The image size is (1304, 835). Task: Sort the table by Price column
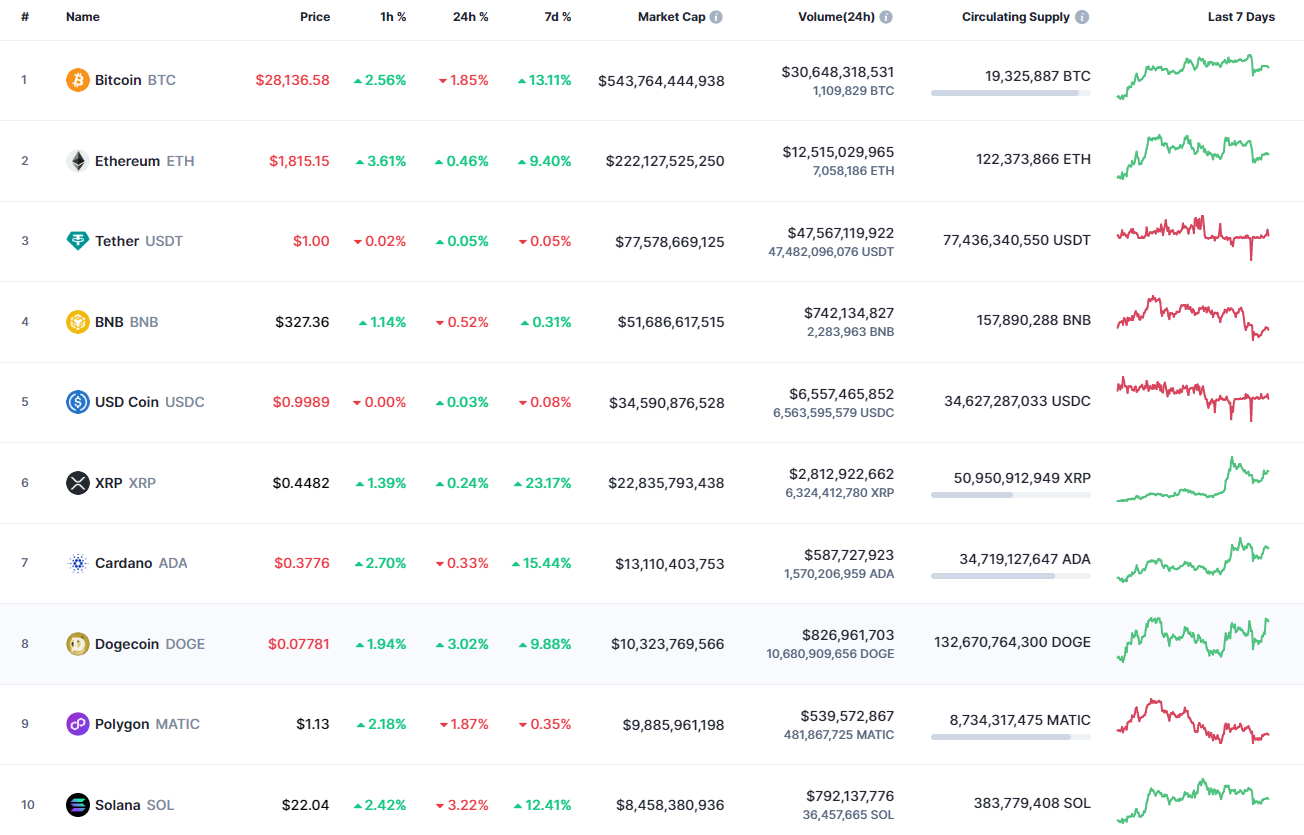pos(315,16)
